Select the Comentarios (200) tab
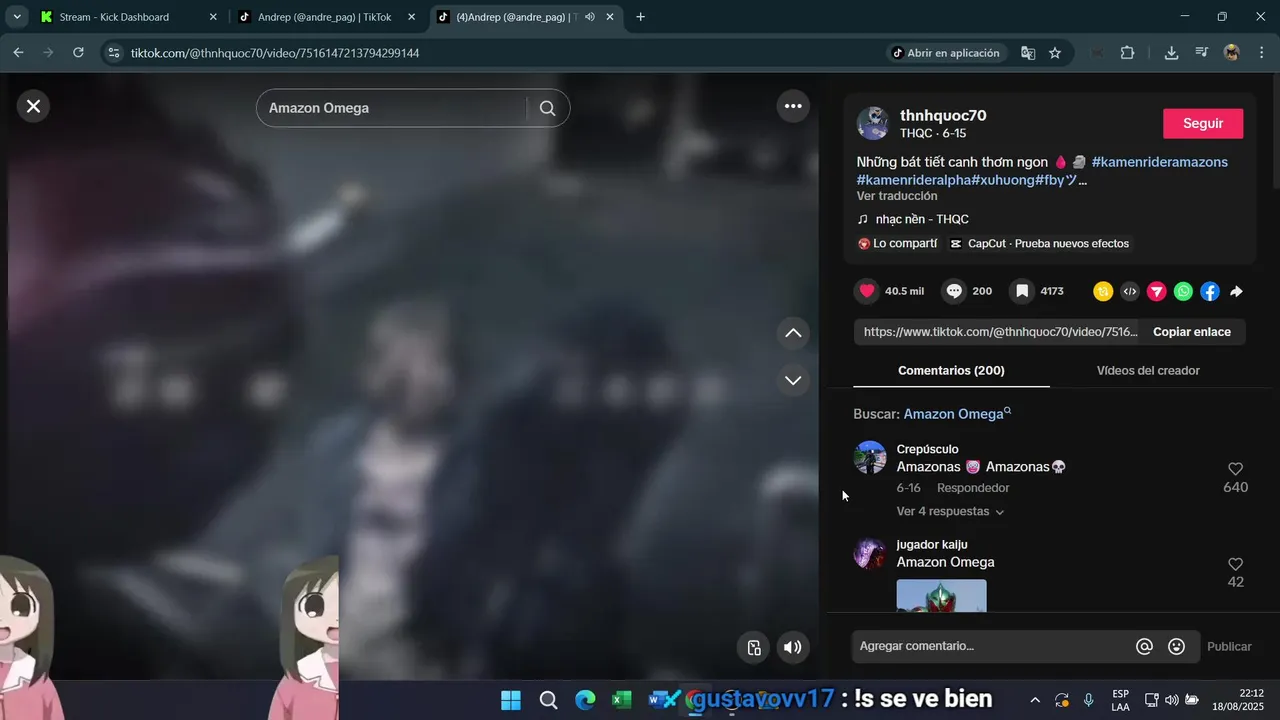This screenshot has height=720, width=1280. 951,370
